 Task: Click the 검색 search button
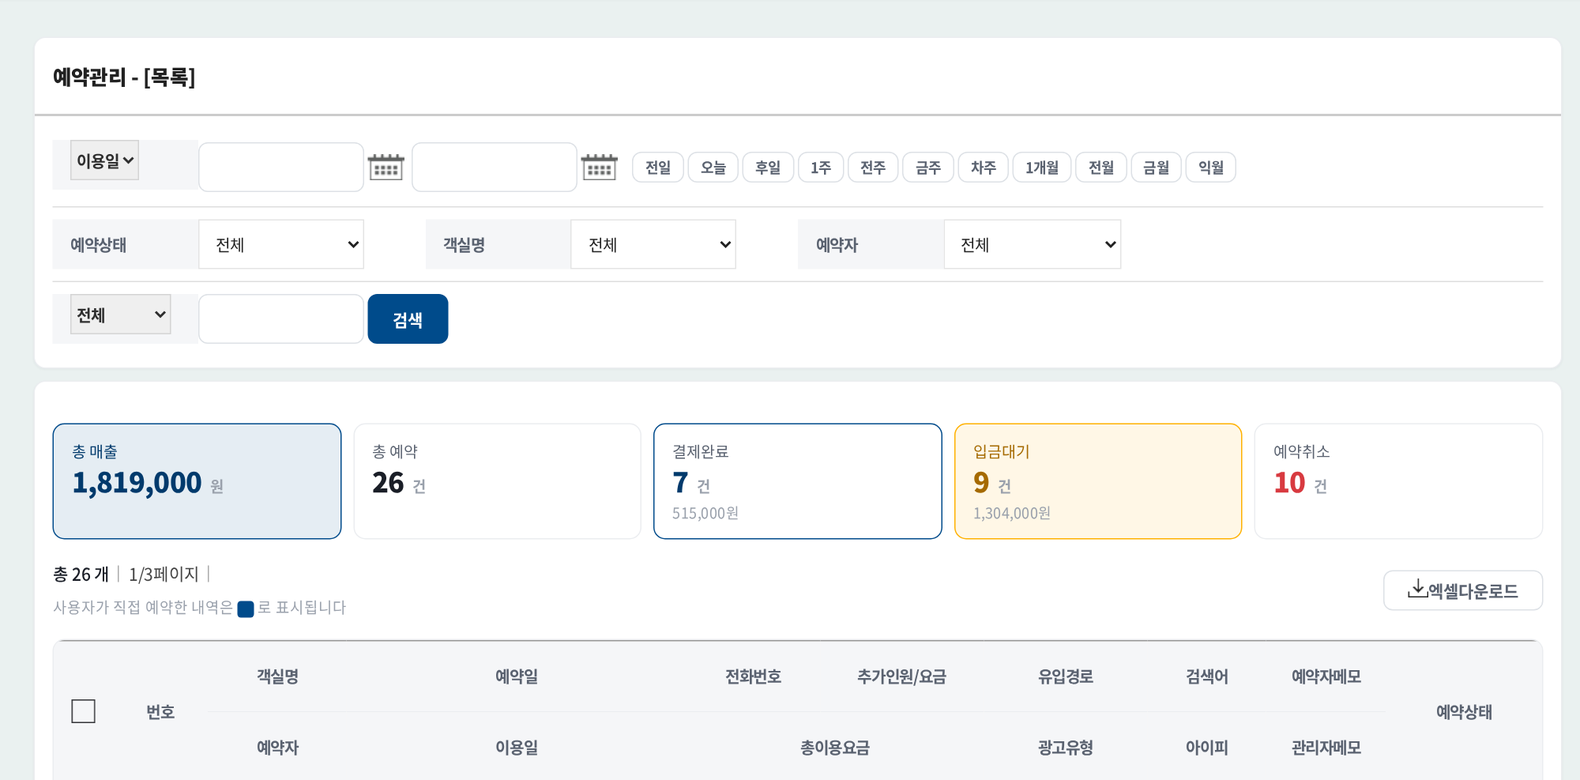click(408, 319)
